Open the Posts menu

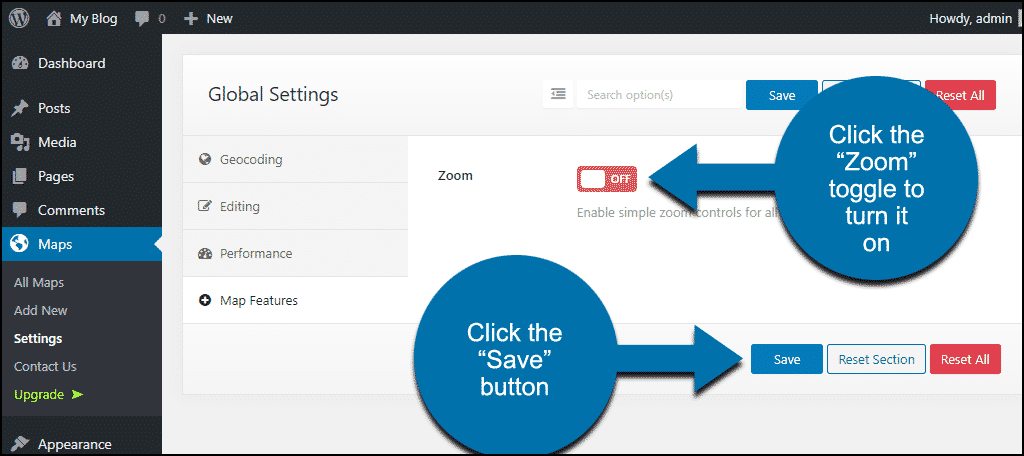(x=54, y=108)
